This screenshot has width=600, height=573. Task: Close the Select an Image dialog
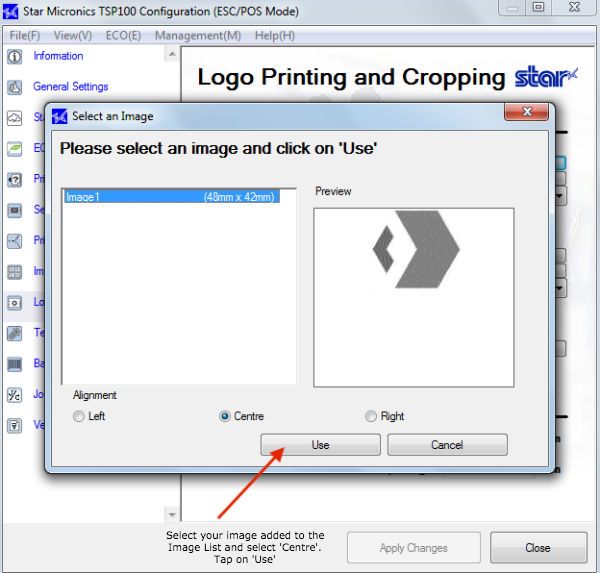pos(527,112)
